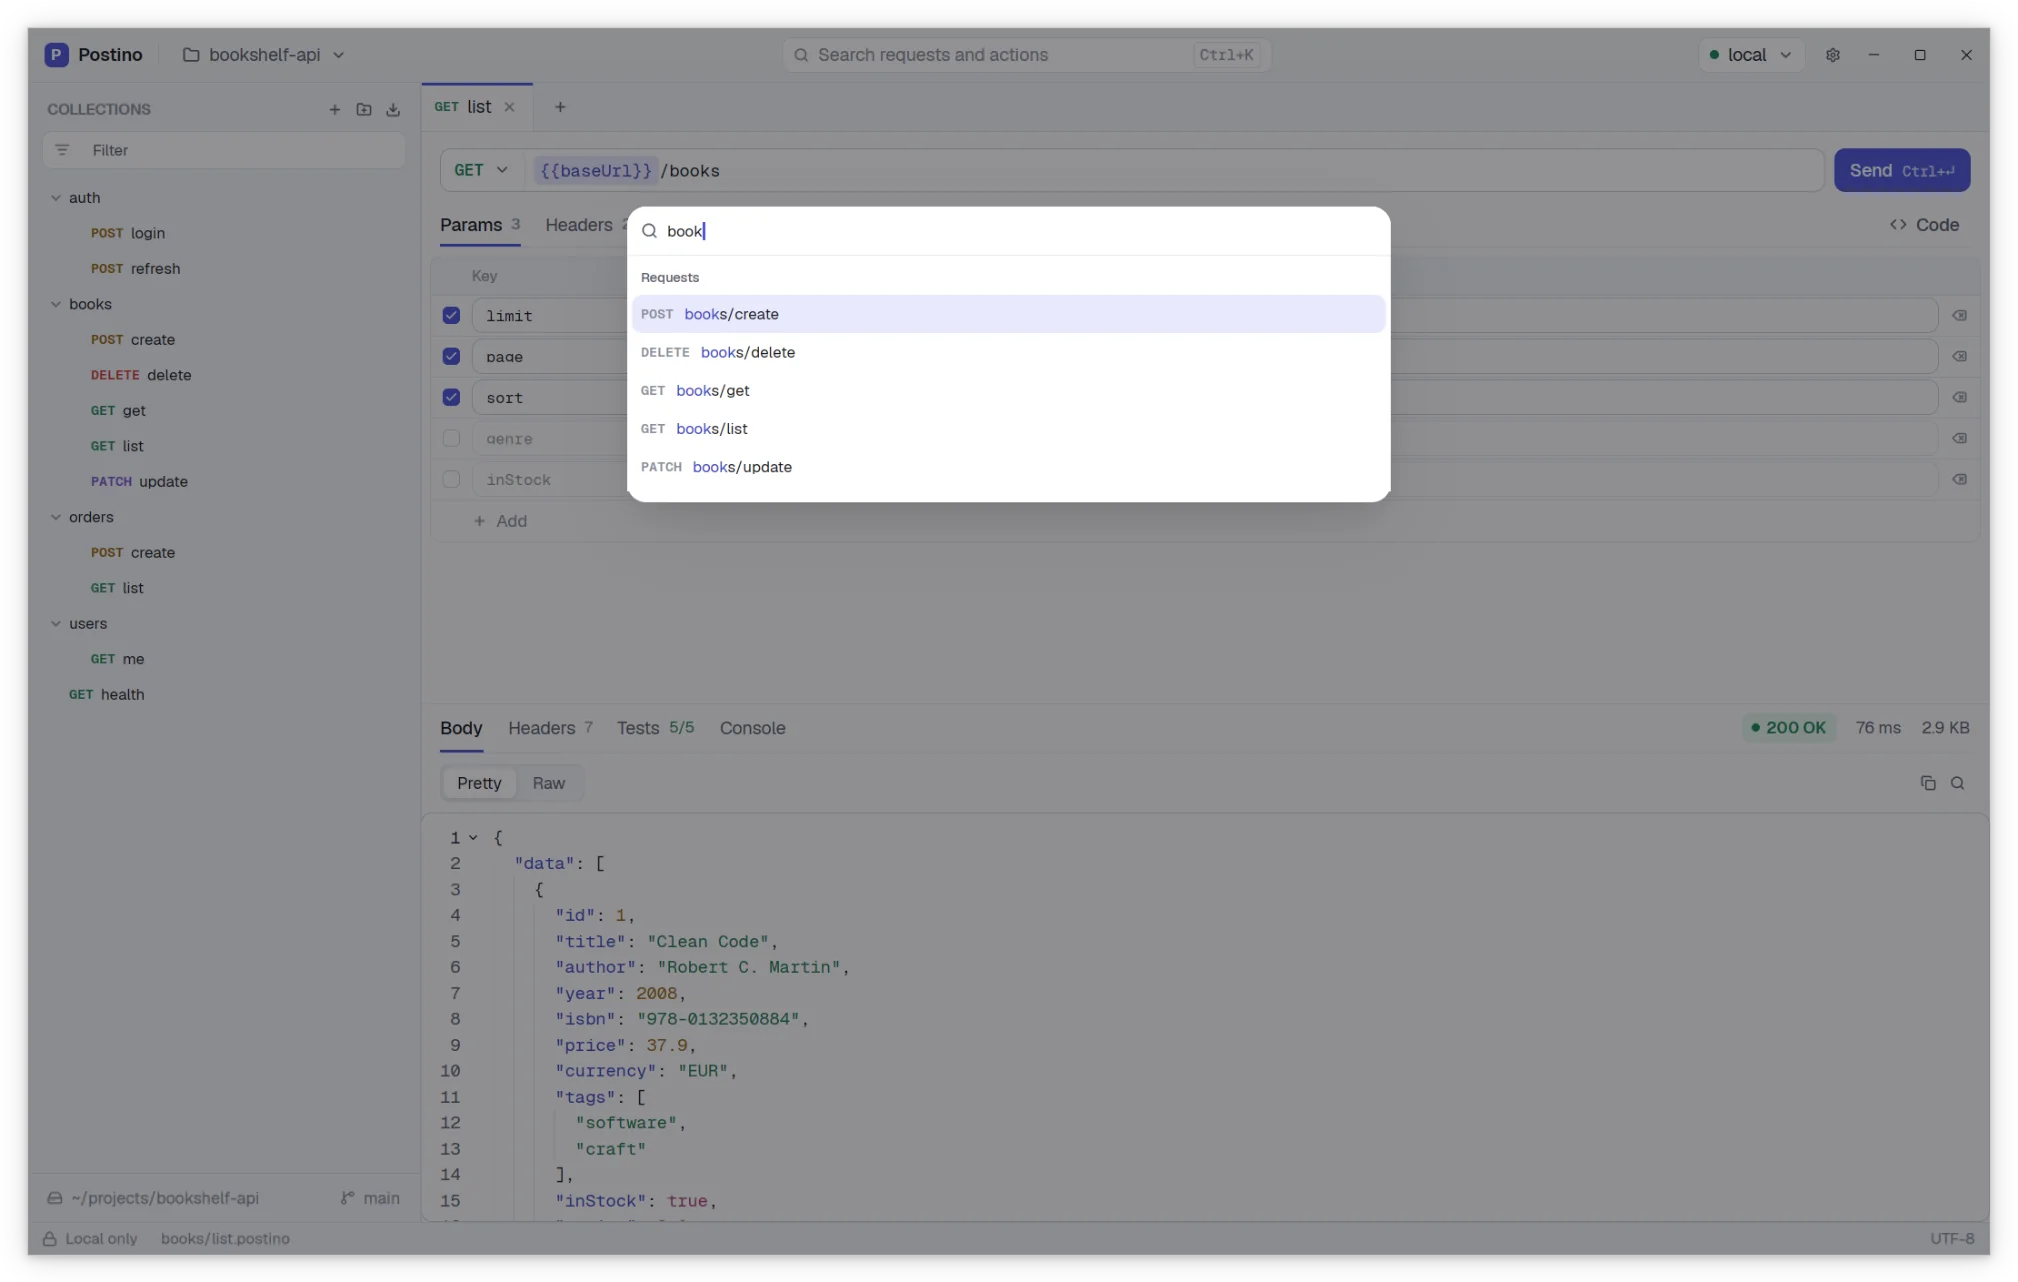Viewport: 2018px width, 1282px height.
Task: Close the GET list tab
Action: [509, 107]
